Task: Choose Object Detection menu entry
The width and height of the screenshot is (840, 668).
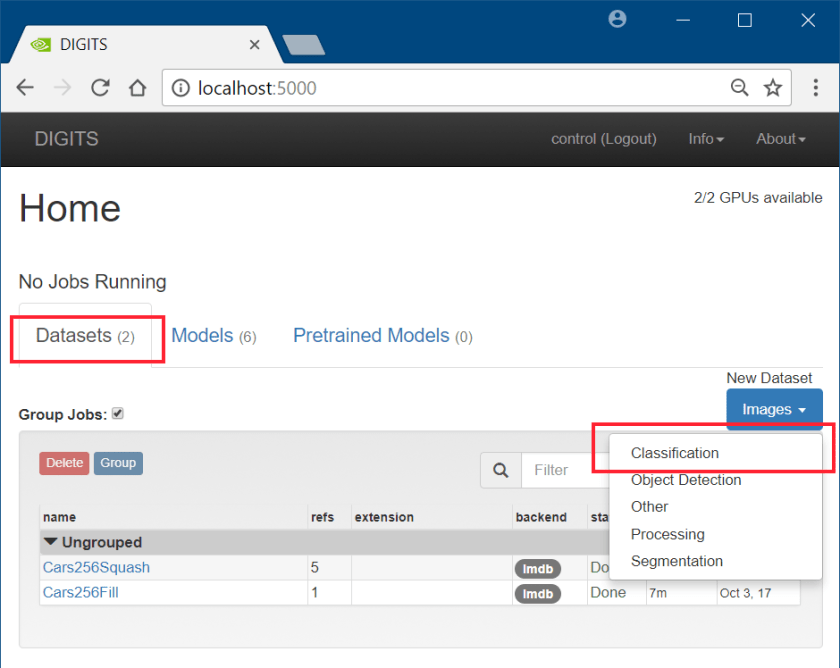Action: pyautogui.click(x=686, y=480)
